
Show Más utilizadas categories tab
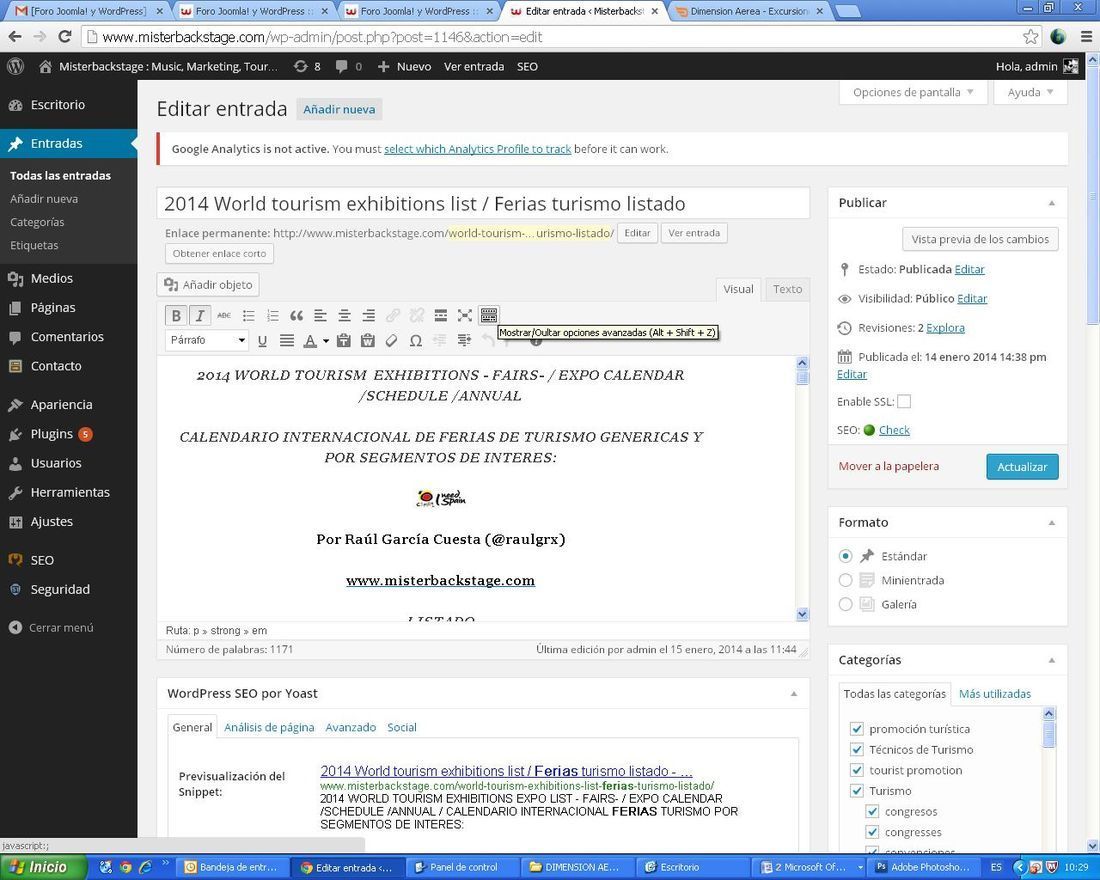[x=995, y=694]
